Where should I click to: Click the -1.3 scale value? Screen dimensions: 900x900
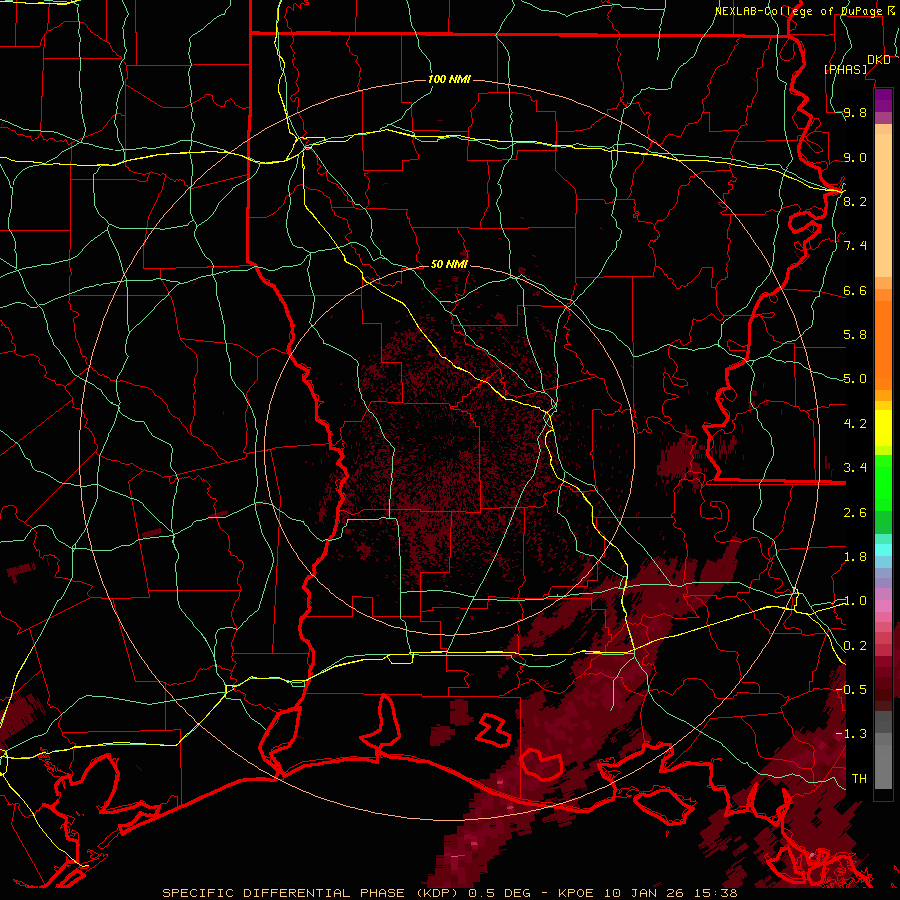[851, 734]
